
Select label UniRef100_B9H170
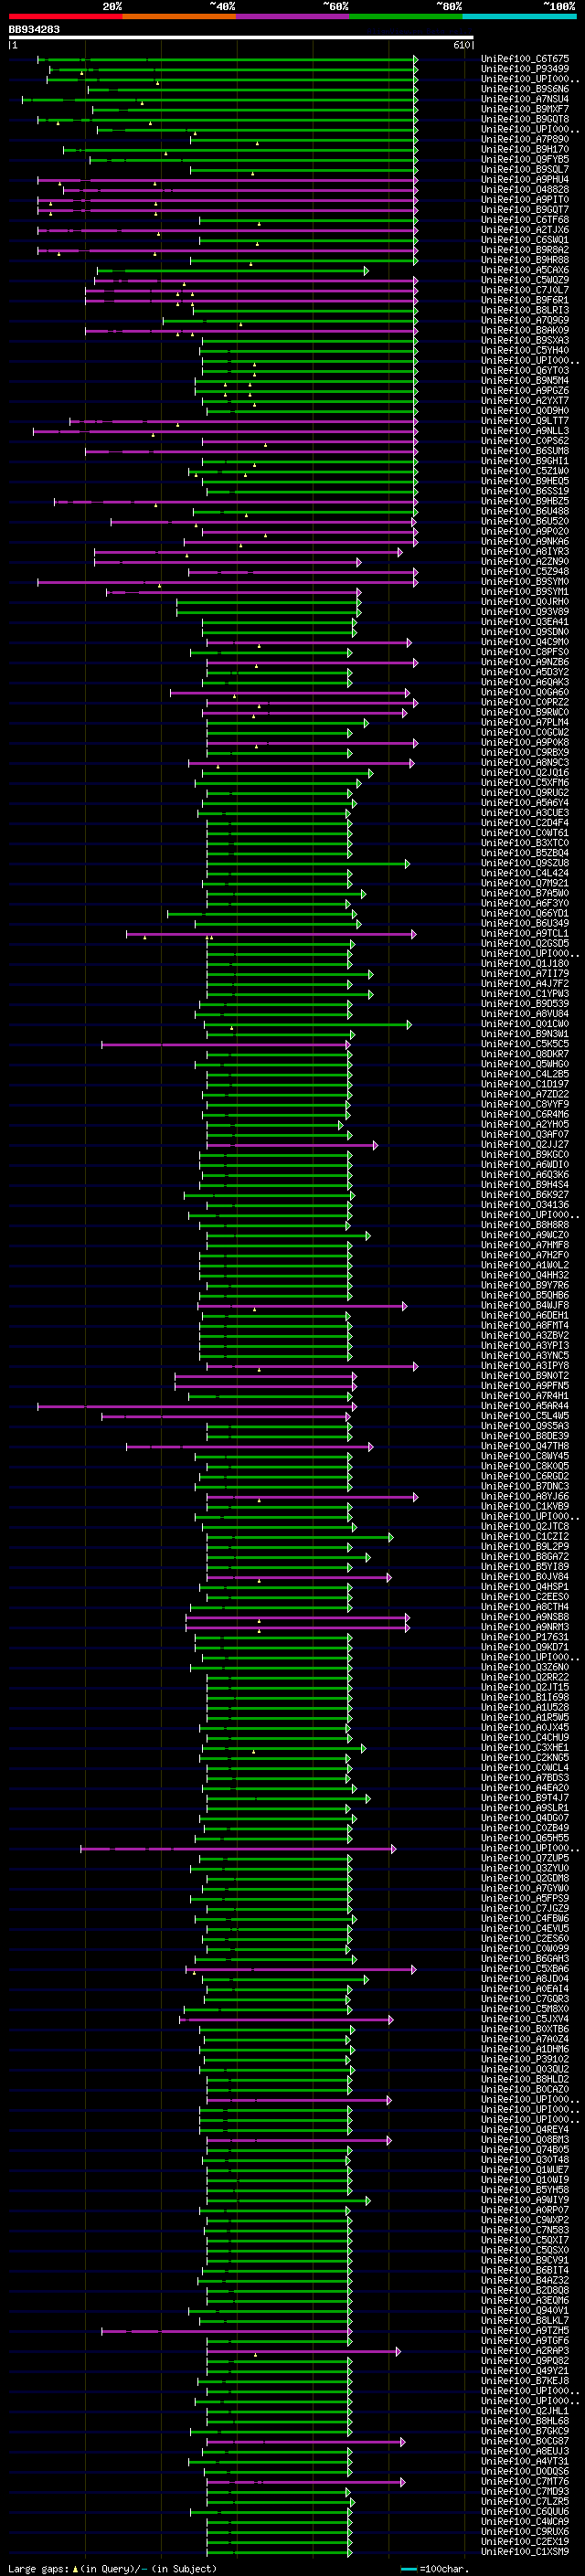click(525, 149)
